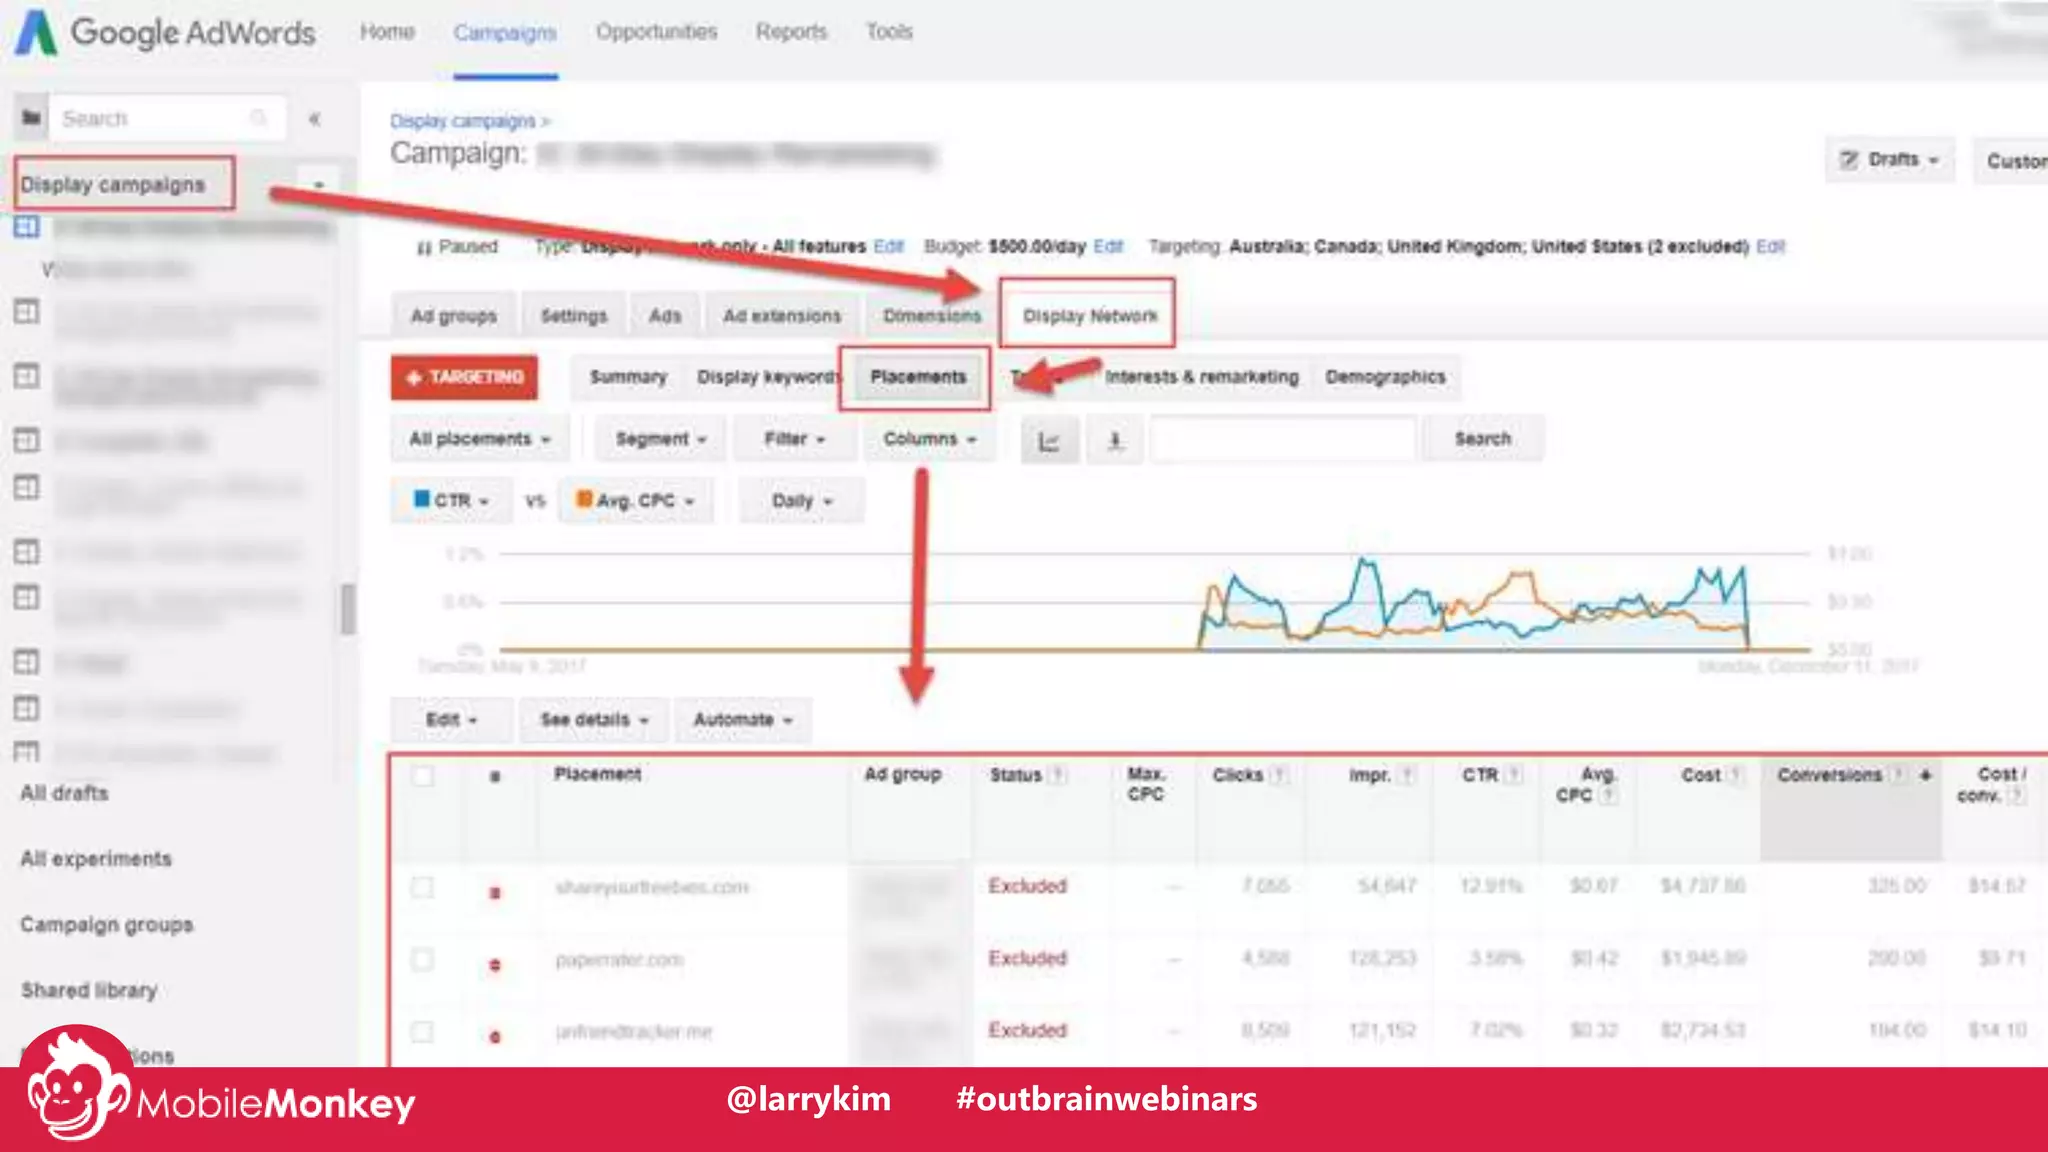
Task: Click the chart toggle icon in toolbar
Action: 1049,440
